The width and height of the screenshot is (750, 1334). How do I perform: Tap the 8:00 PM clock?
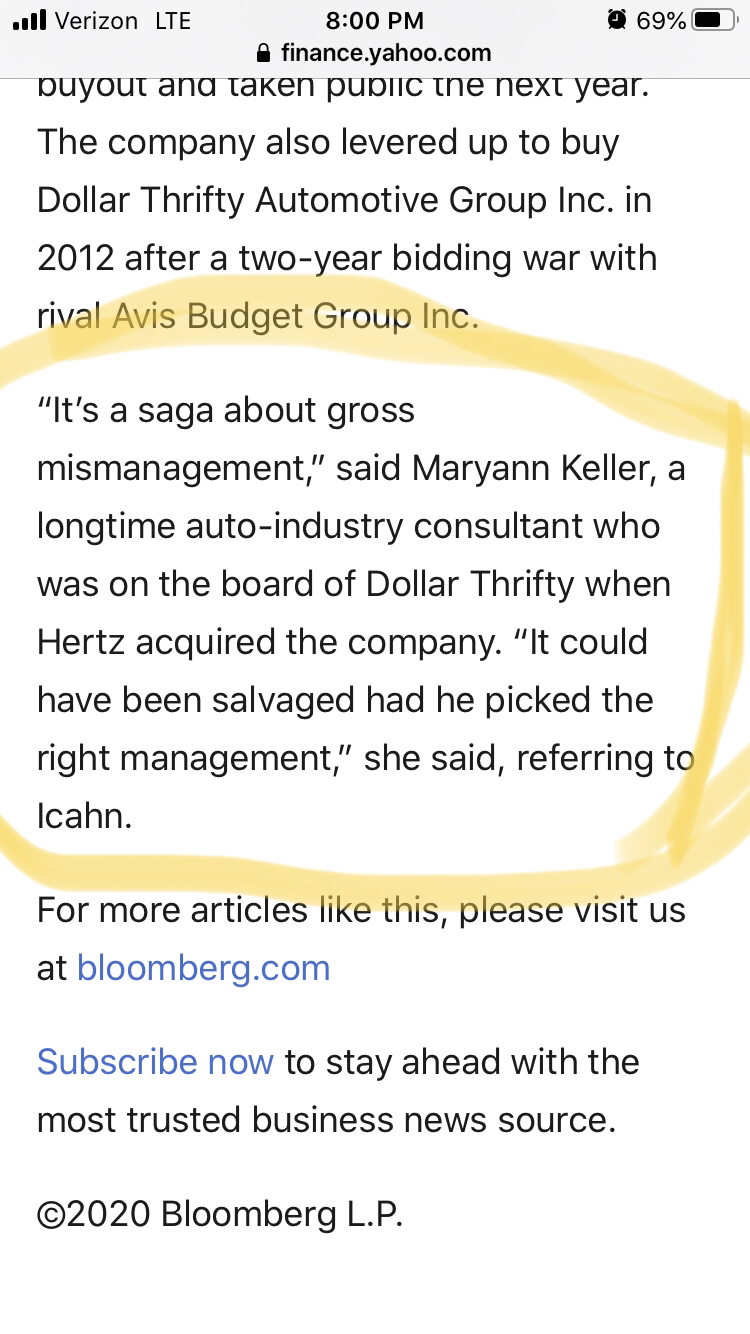[x=375, y=20]
